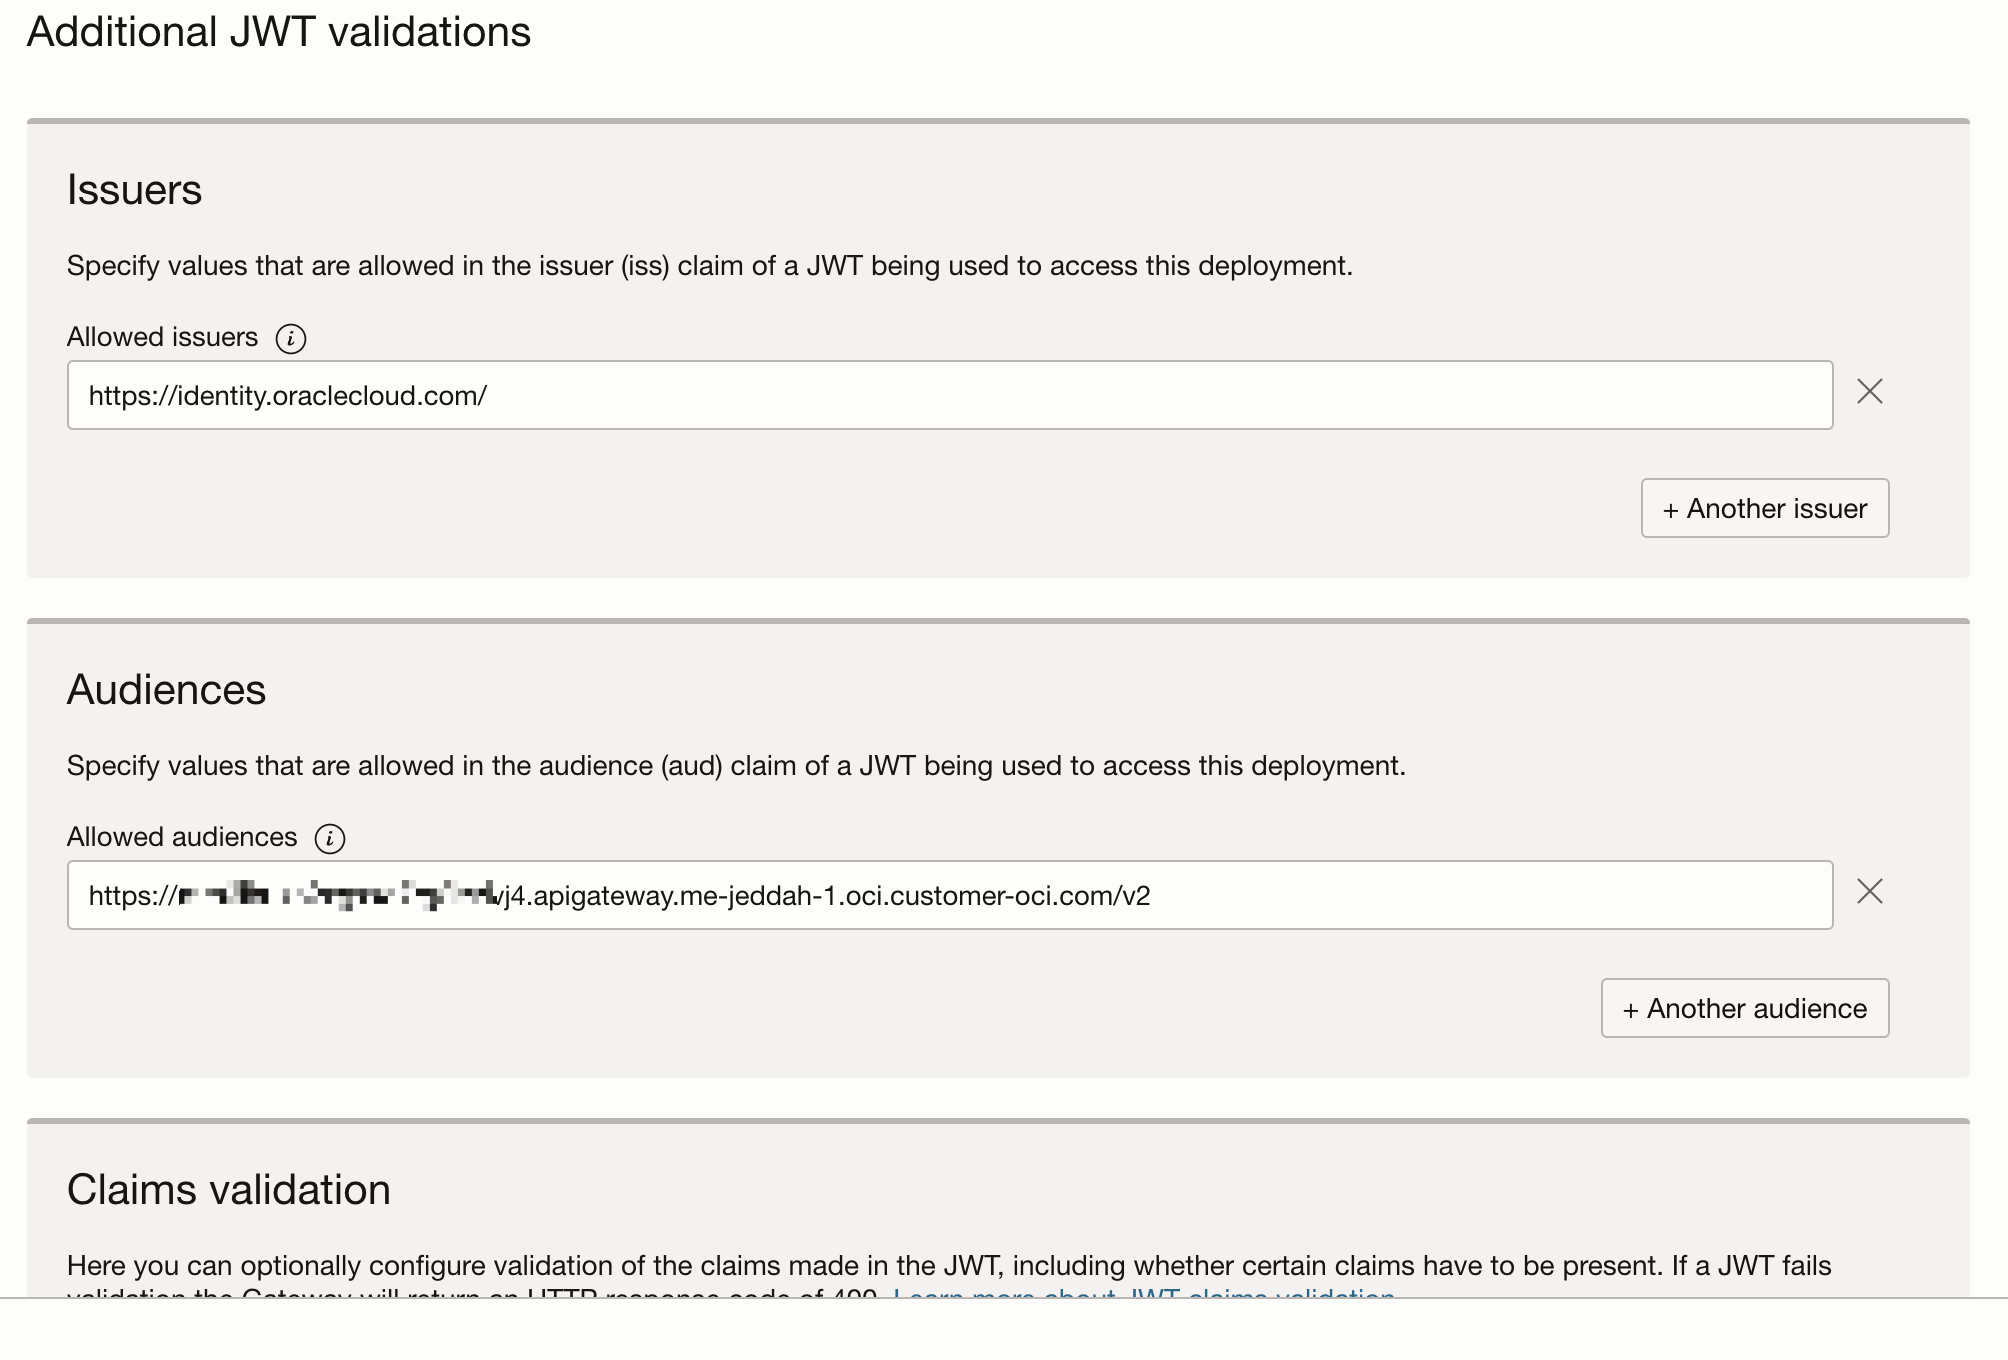
Task: Click the Additional JWT validations title
Action: (278, 32)
